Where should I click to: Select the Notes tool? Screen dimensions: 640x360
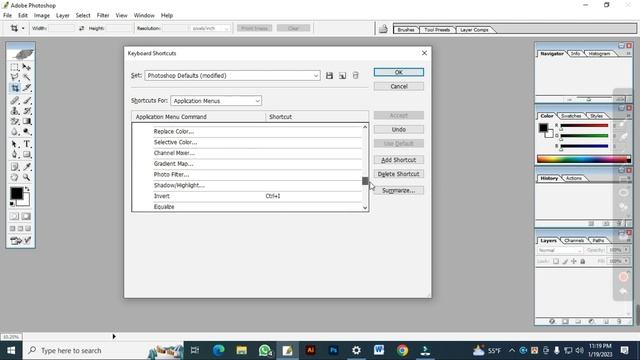tap(15, 167)
